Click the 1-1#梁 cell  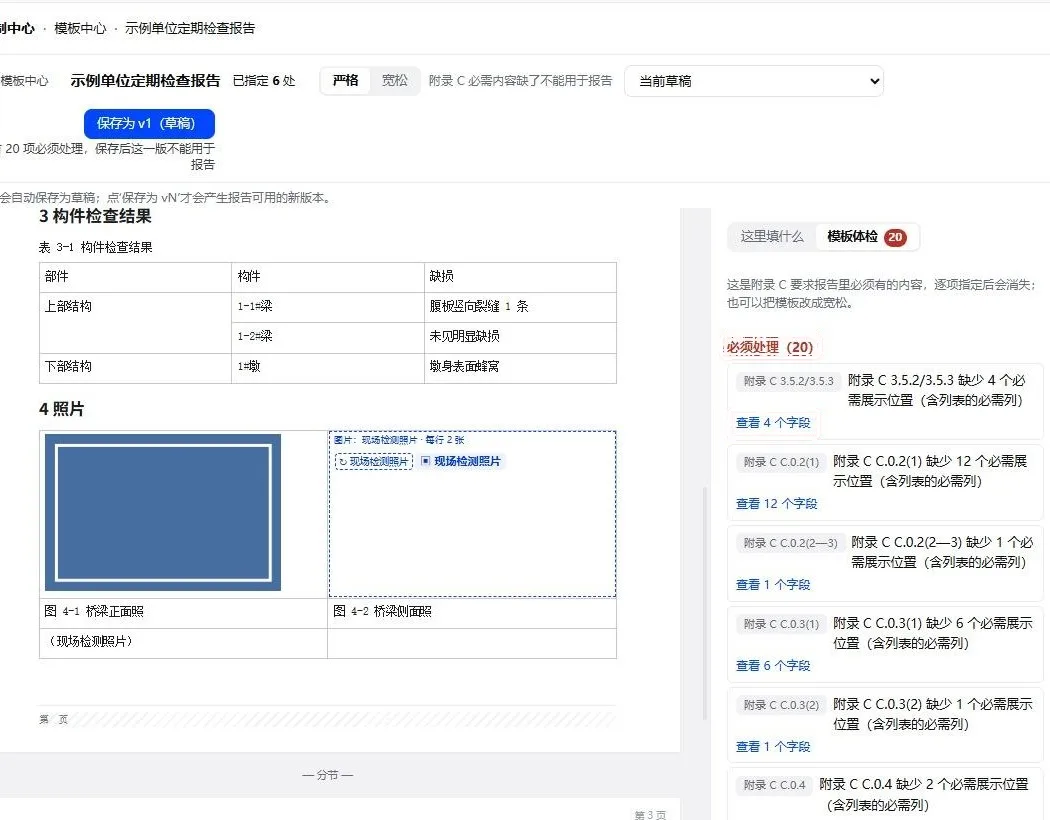coord(327,307)
